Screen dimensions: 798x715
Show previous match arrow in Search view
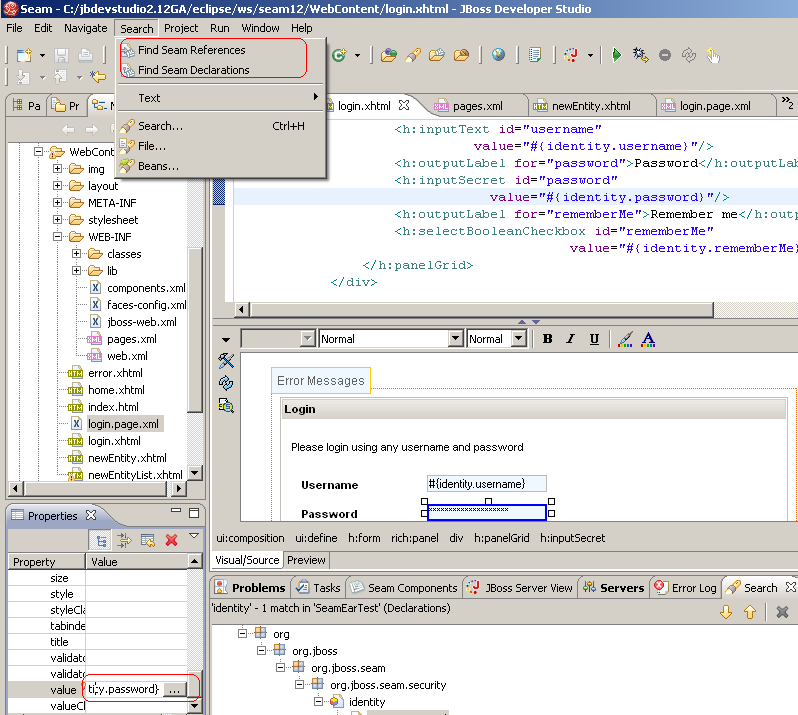coord(749,612)
